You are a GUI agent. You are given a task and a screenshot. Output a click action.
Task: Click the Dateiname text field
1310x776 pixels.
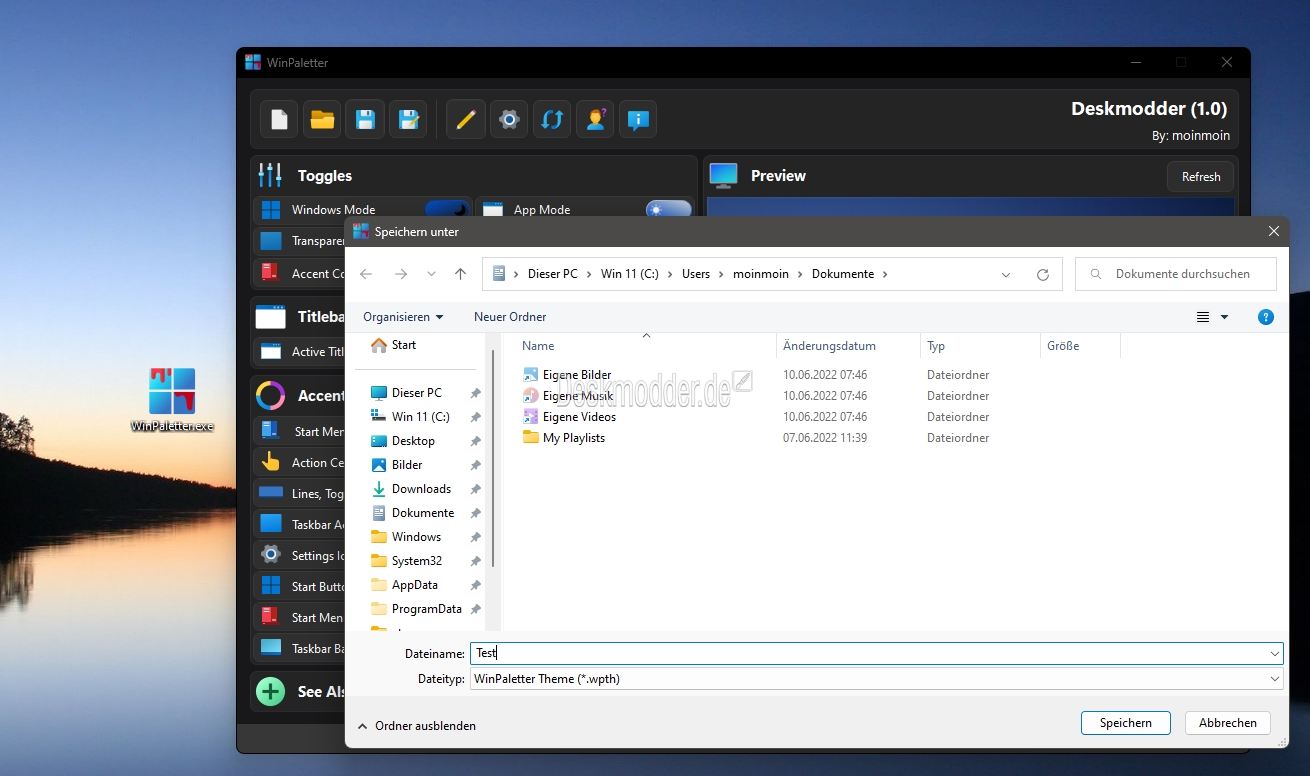pyautogui.click(x=869, y=653)
